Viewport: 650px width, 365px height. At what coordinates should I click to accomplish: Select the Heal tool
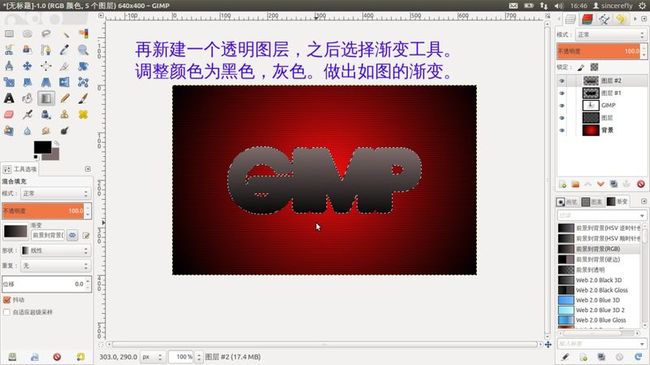pyautogui.click(x=83, y=114)
